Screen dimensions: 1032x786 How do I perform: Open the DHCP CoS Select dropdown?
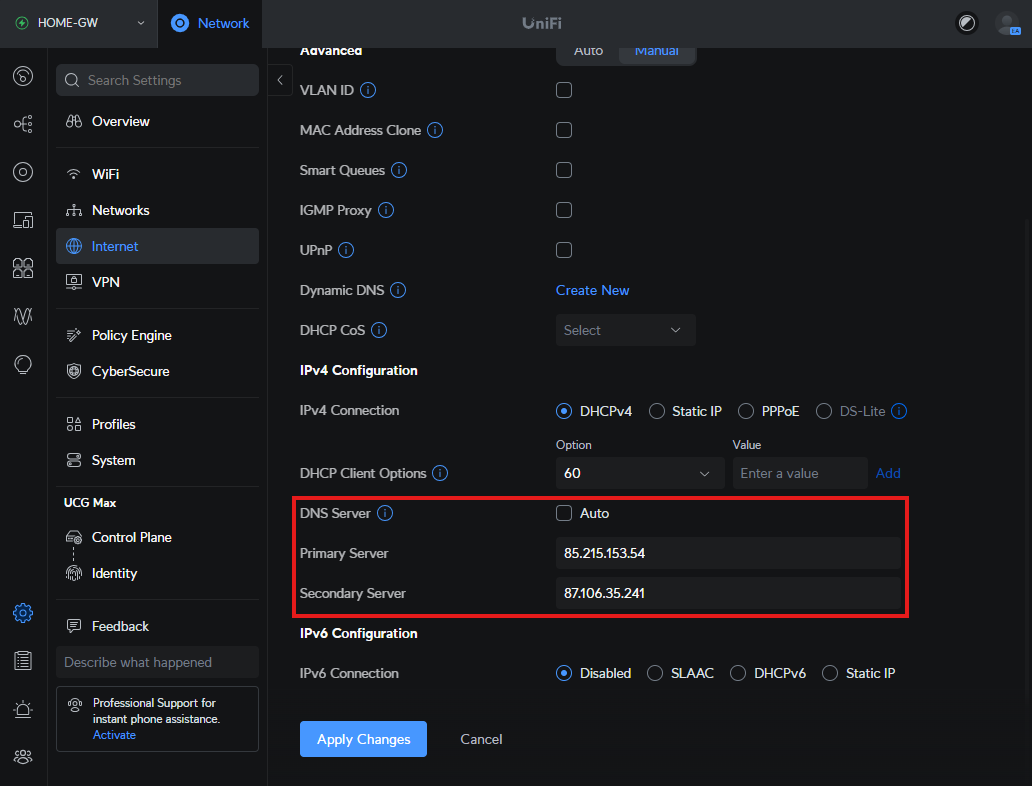[x=625, y=330]
